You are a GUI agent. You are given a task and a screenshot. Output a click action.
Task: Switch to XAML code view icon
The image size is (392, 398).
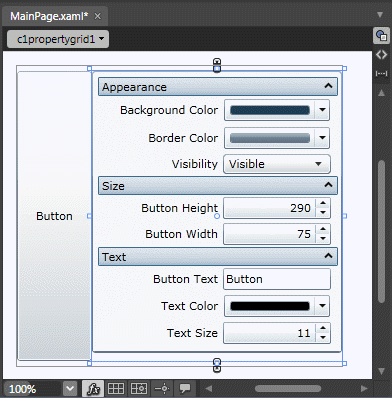(x=381, y=54)
